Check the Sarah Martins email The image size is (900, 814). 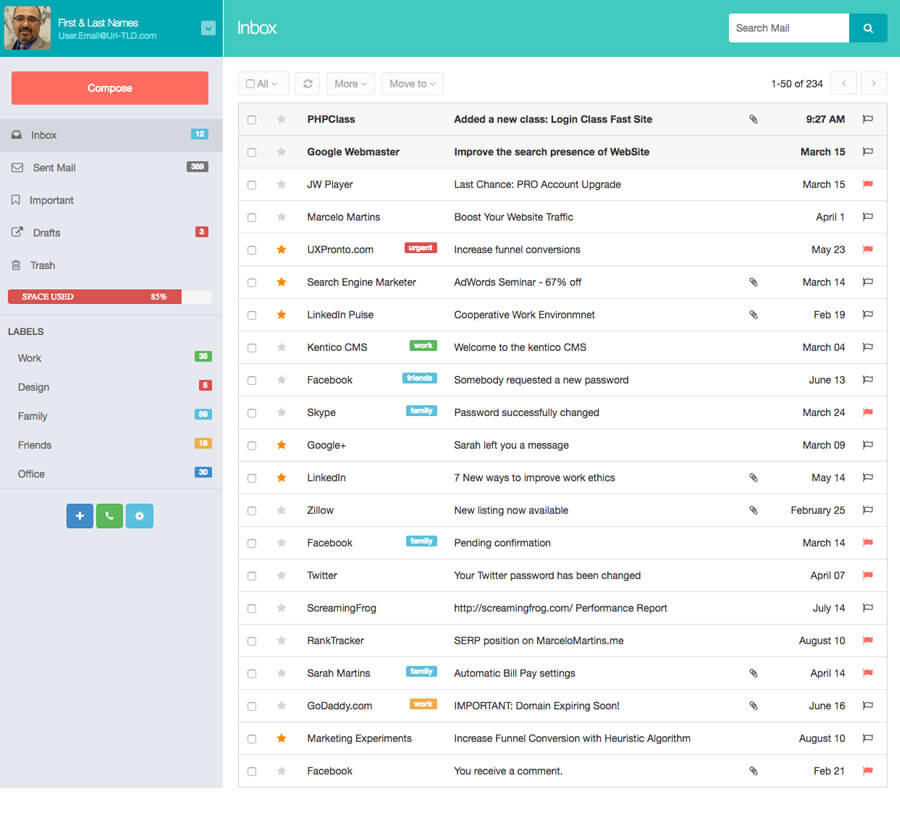(251, 673)
